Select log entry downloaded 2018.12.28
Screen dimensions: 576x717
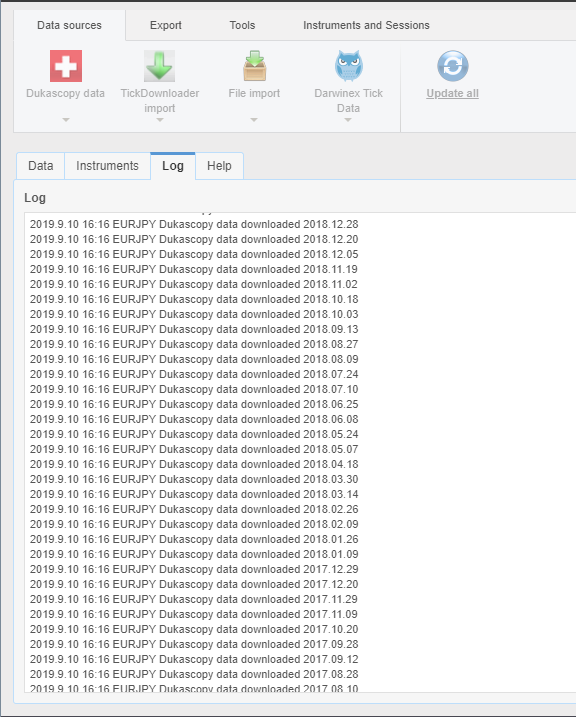[x=194, y=224]
